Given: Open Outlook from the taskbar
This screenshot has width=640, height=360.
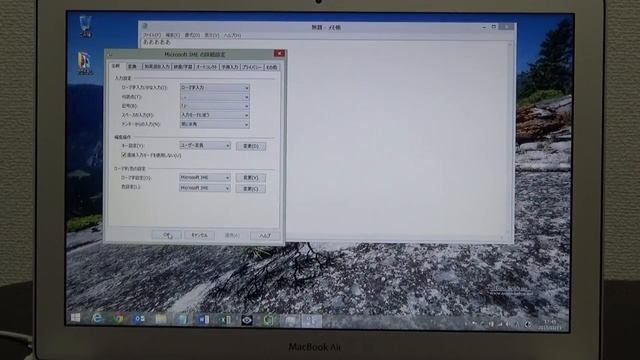Looking at the screenshot, I should click(140, 319).
